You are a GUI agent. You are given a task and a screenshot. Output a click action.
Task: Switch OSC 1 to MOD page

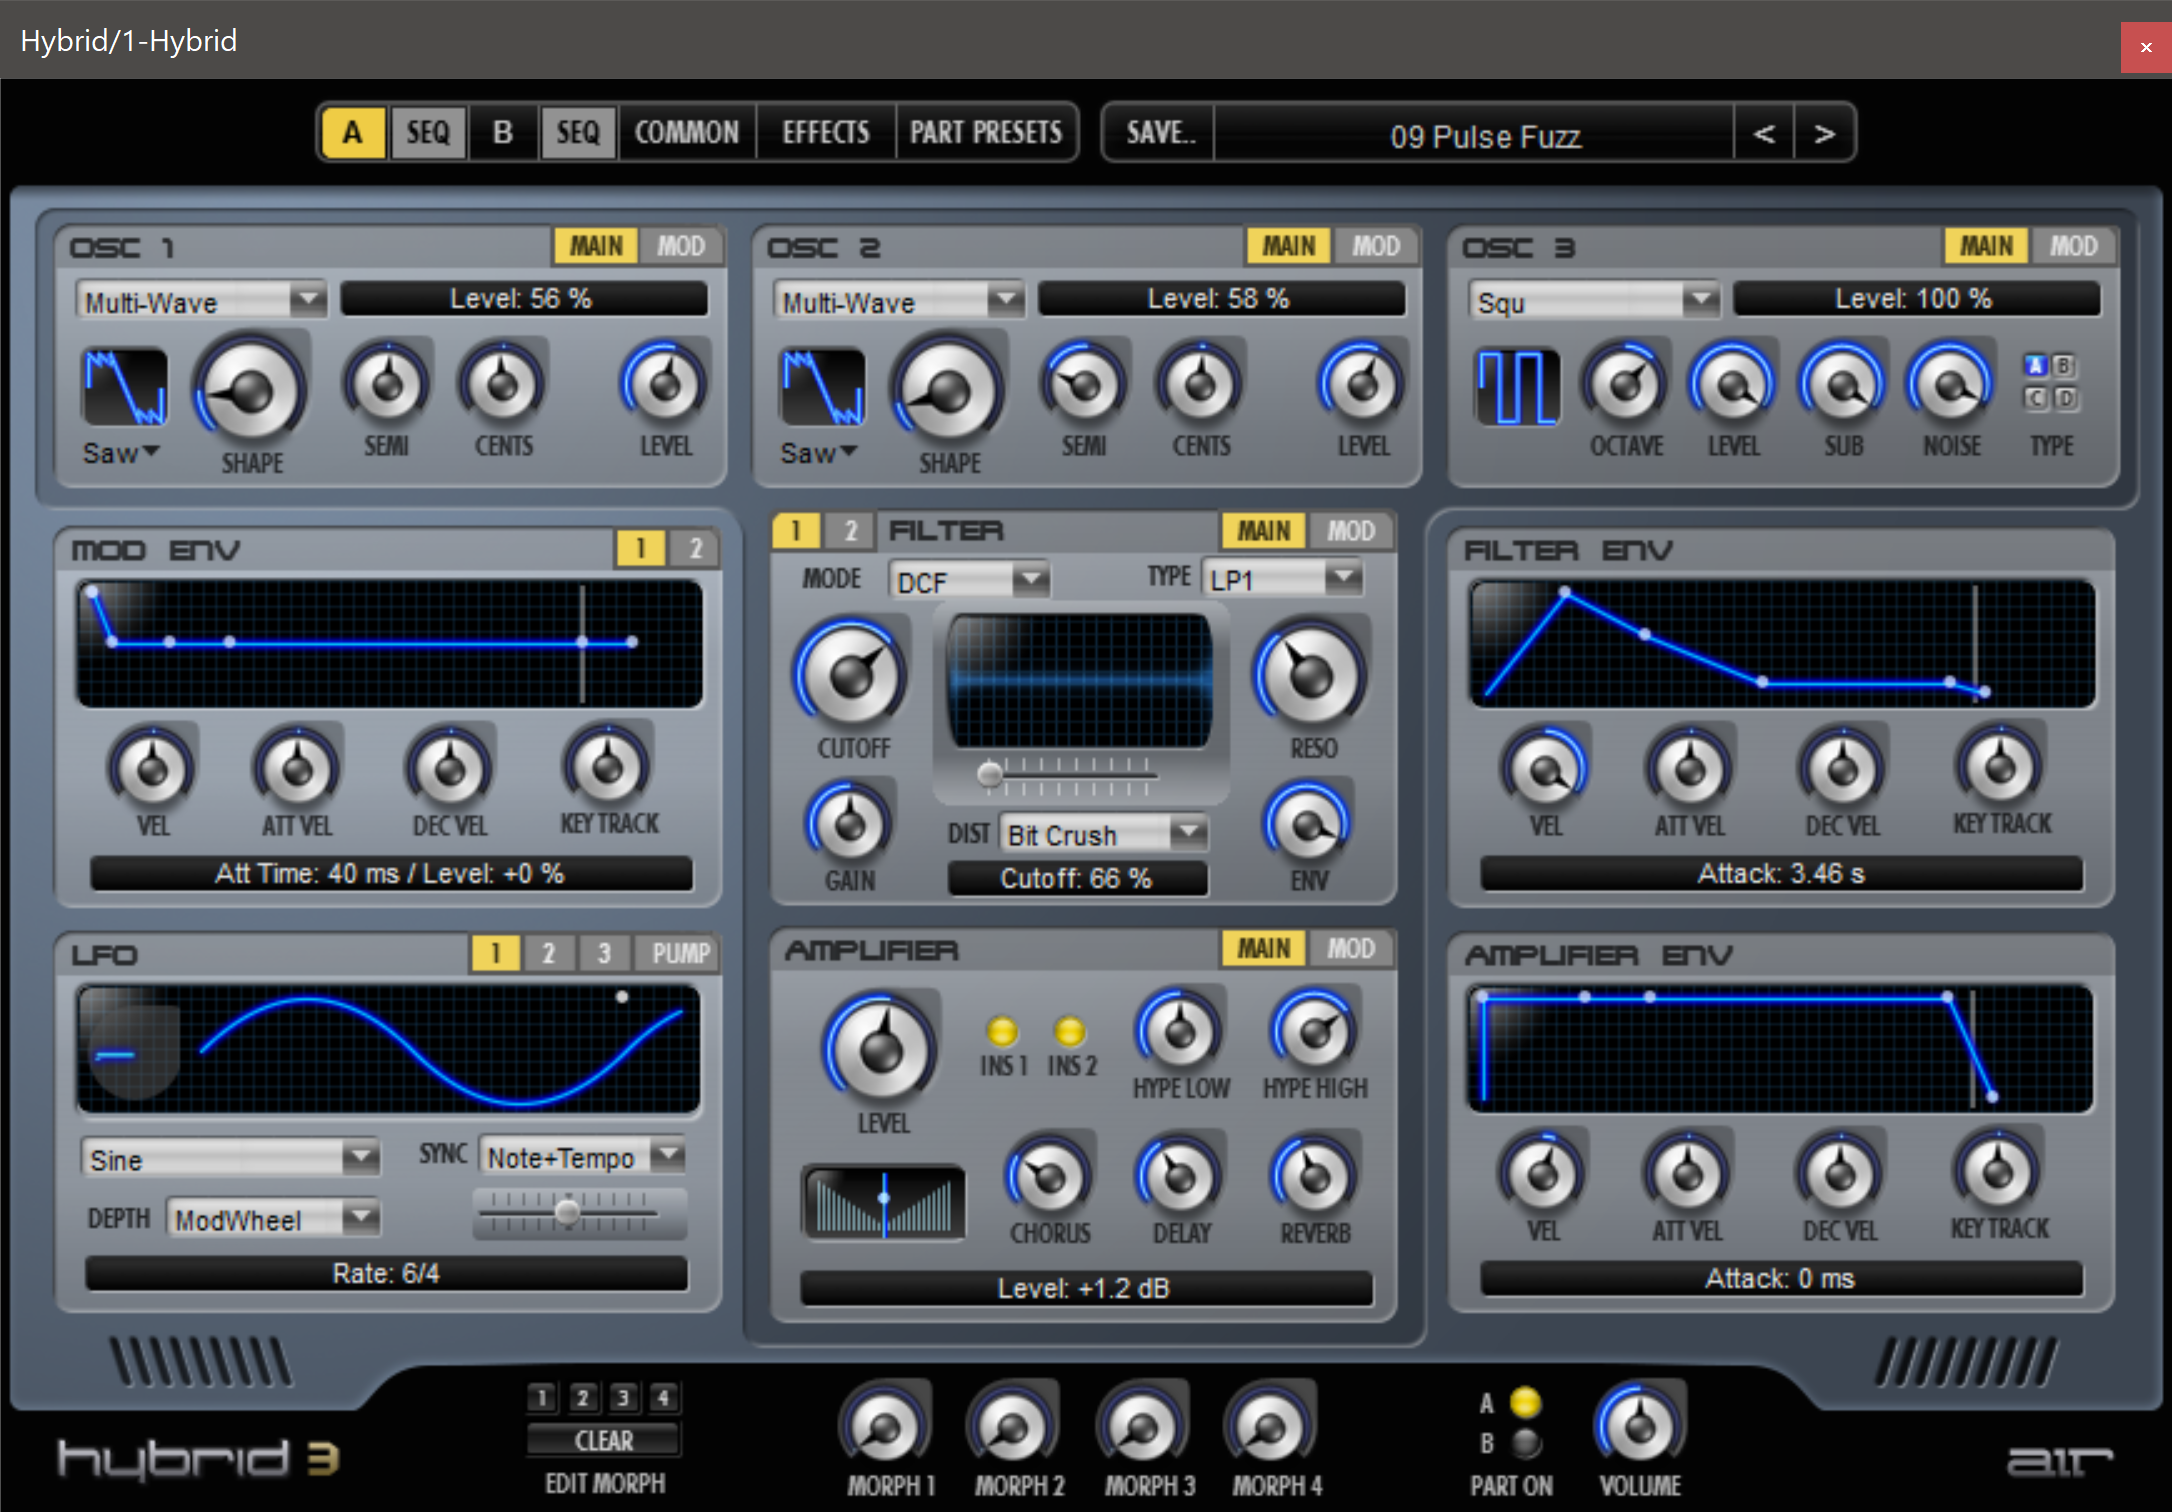(x=681, y=246)
